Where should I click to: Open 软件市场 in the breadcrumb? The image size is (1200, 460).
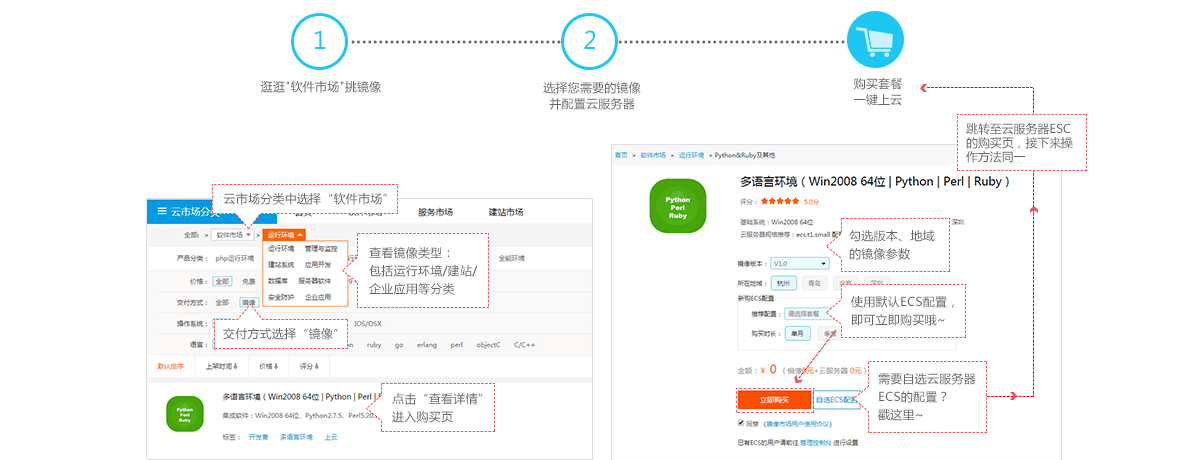pyautogui.click(x=653, y=155)
